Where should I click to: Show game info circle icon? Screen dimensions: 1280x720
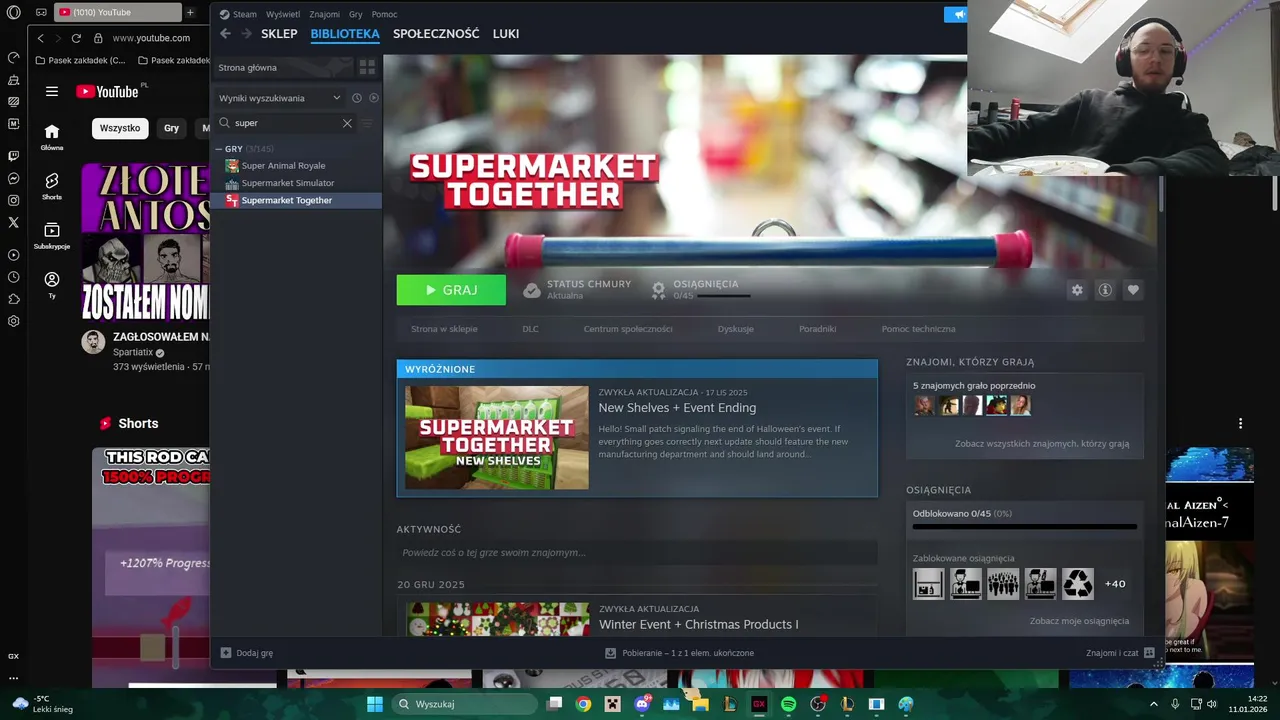coord(1105,290)
